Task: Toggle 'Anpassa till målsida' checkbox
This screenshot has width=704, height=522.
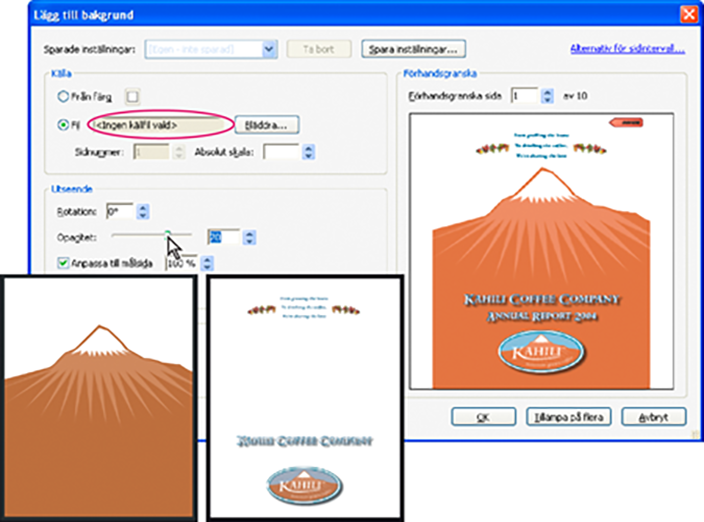Action: pos(63,263)
